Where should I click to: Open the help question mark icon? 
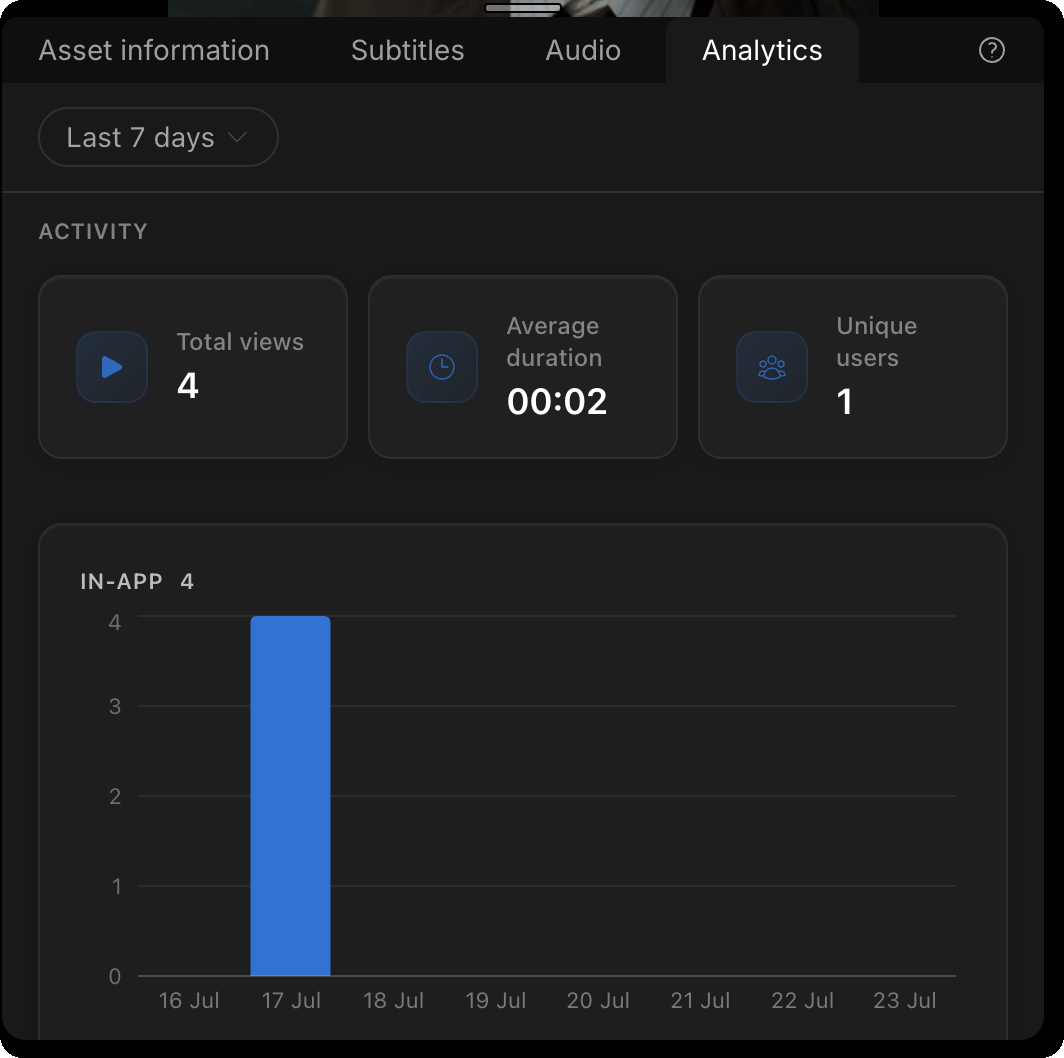[991, 50]
